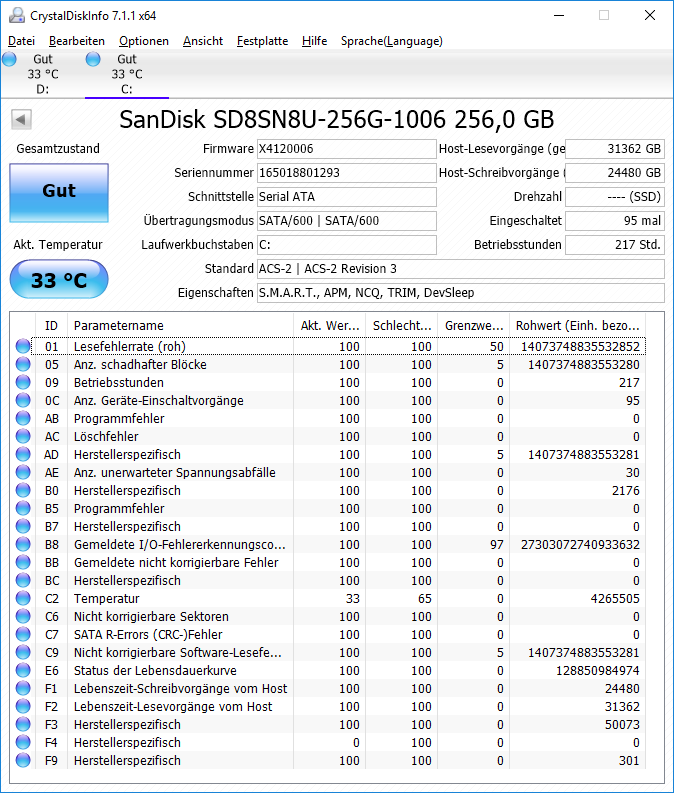674x793 pixels.
Task: Click status orb of unerwarteter Spannungsabfälle row
Action: (23, 473)
